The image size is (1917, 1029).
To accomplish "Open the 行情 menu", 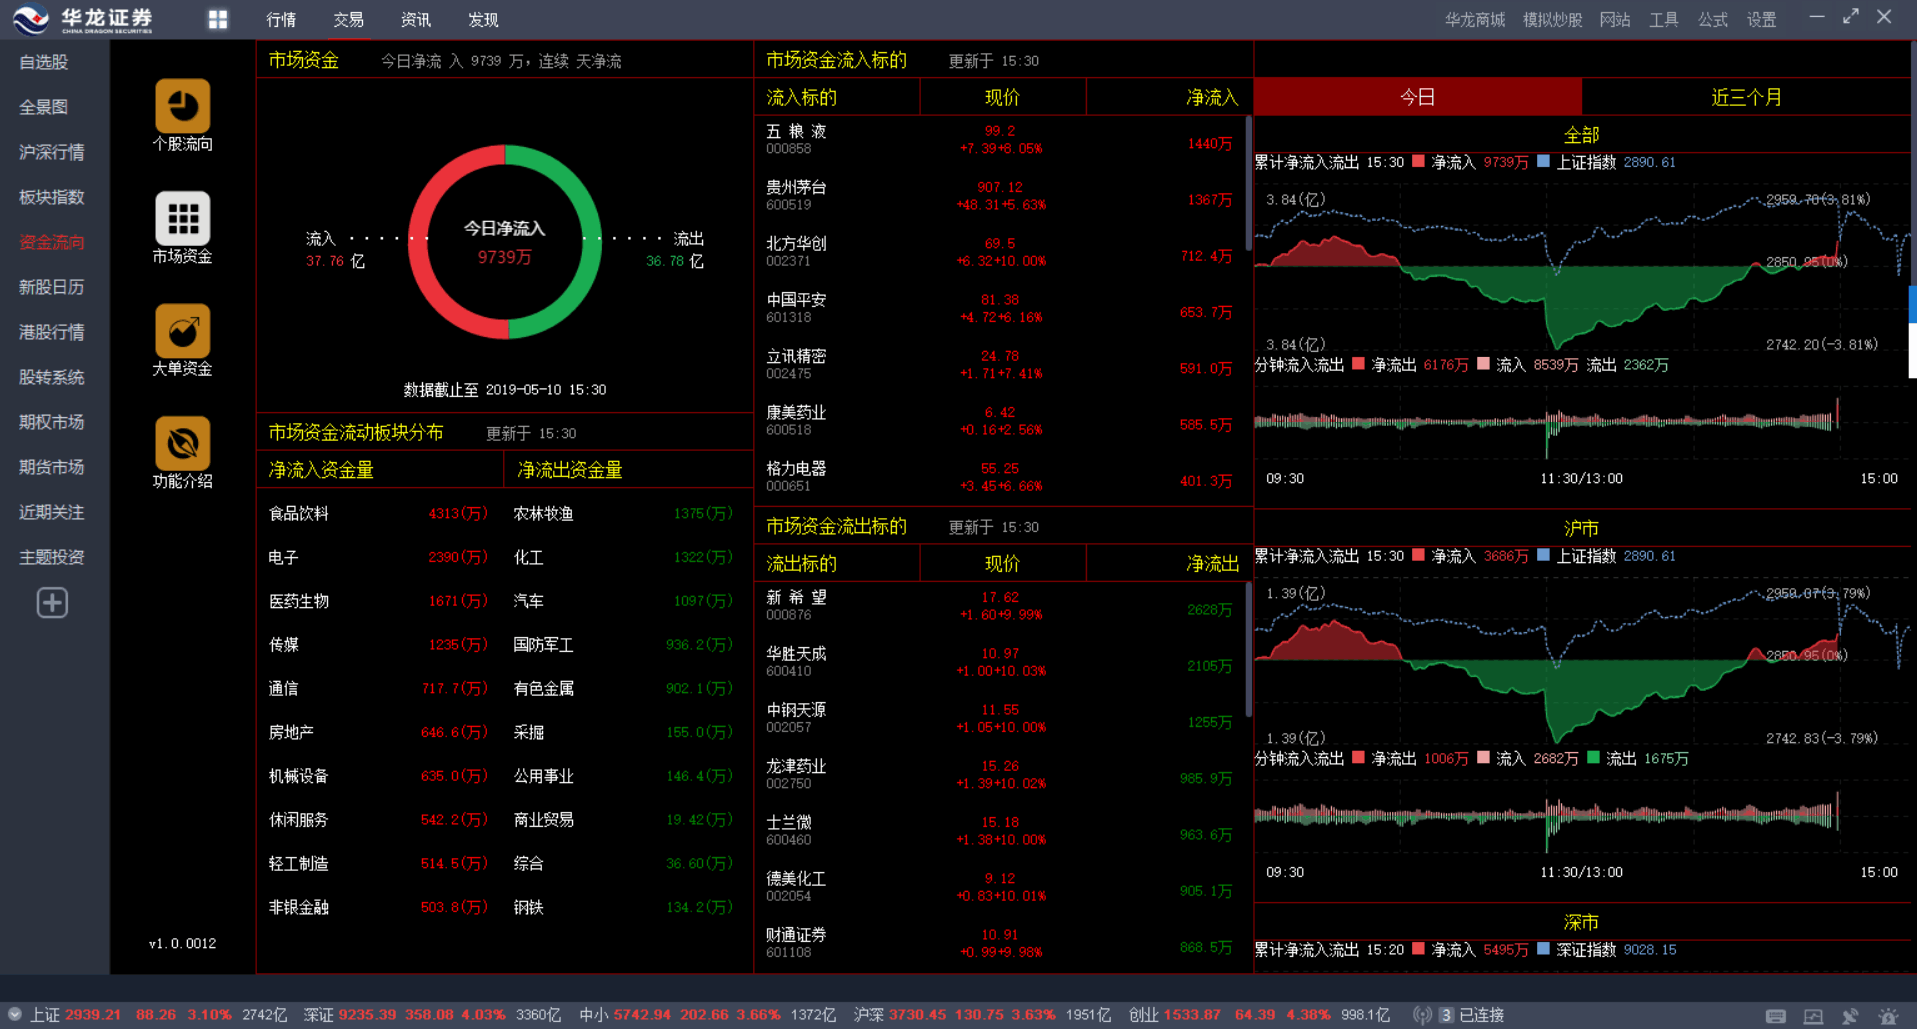I will coord(281,19).
